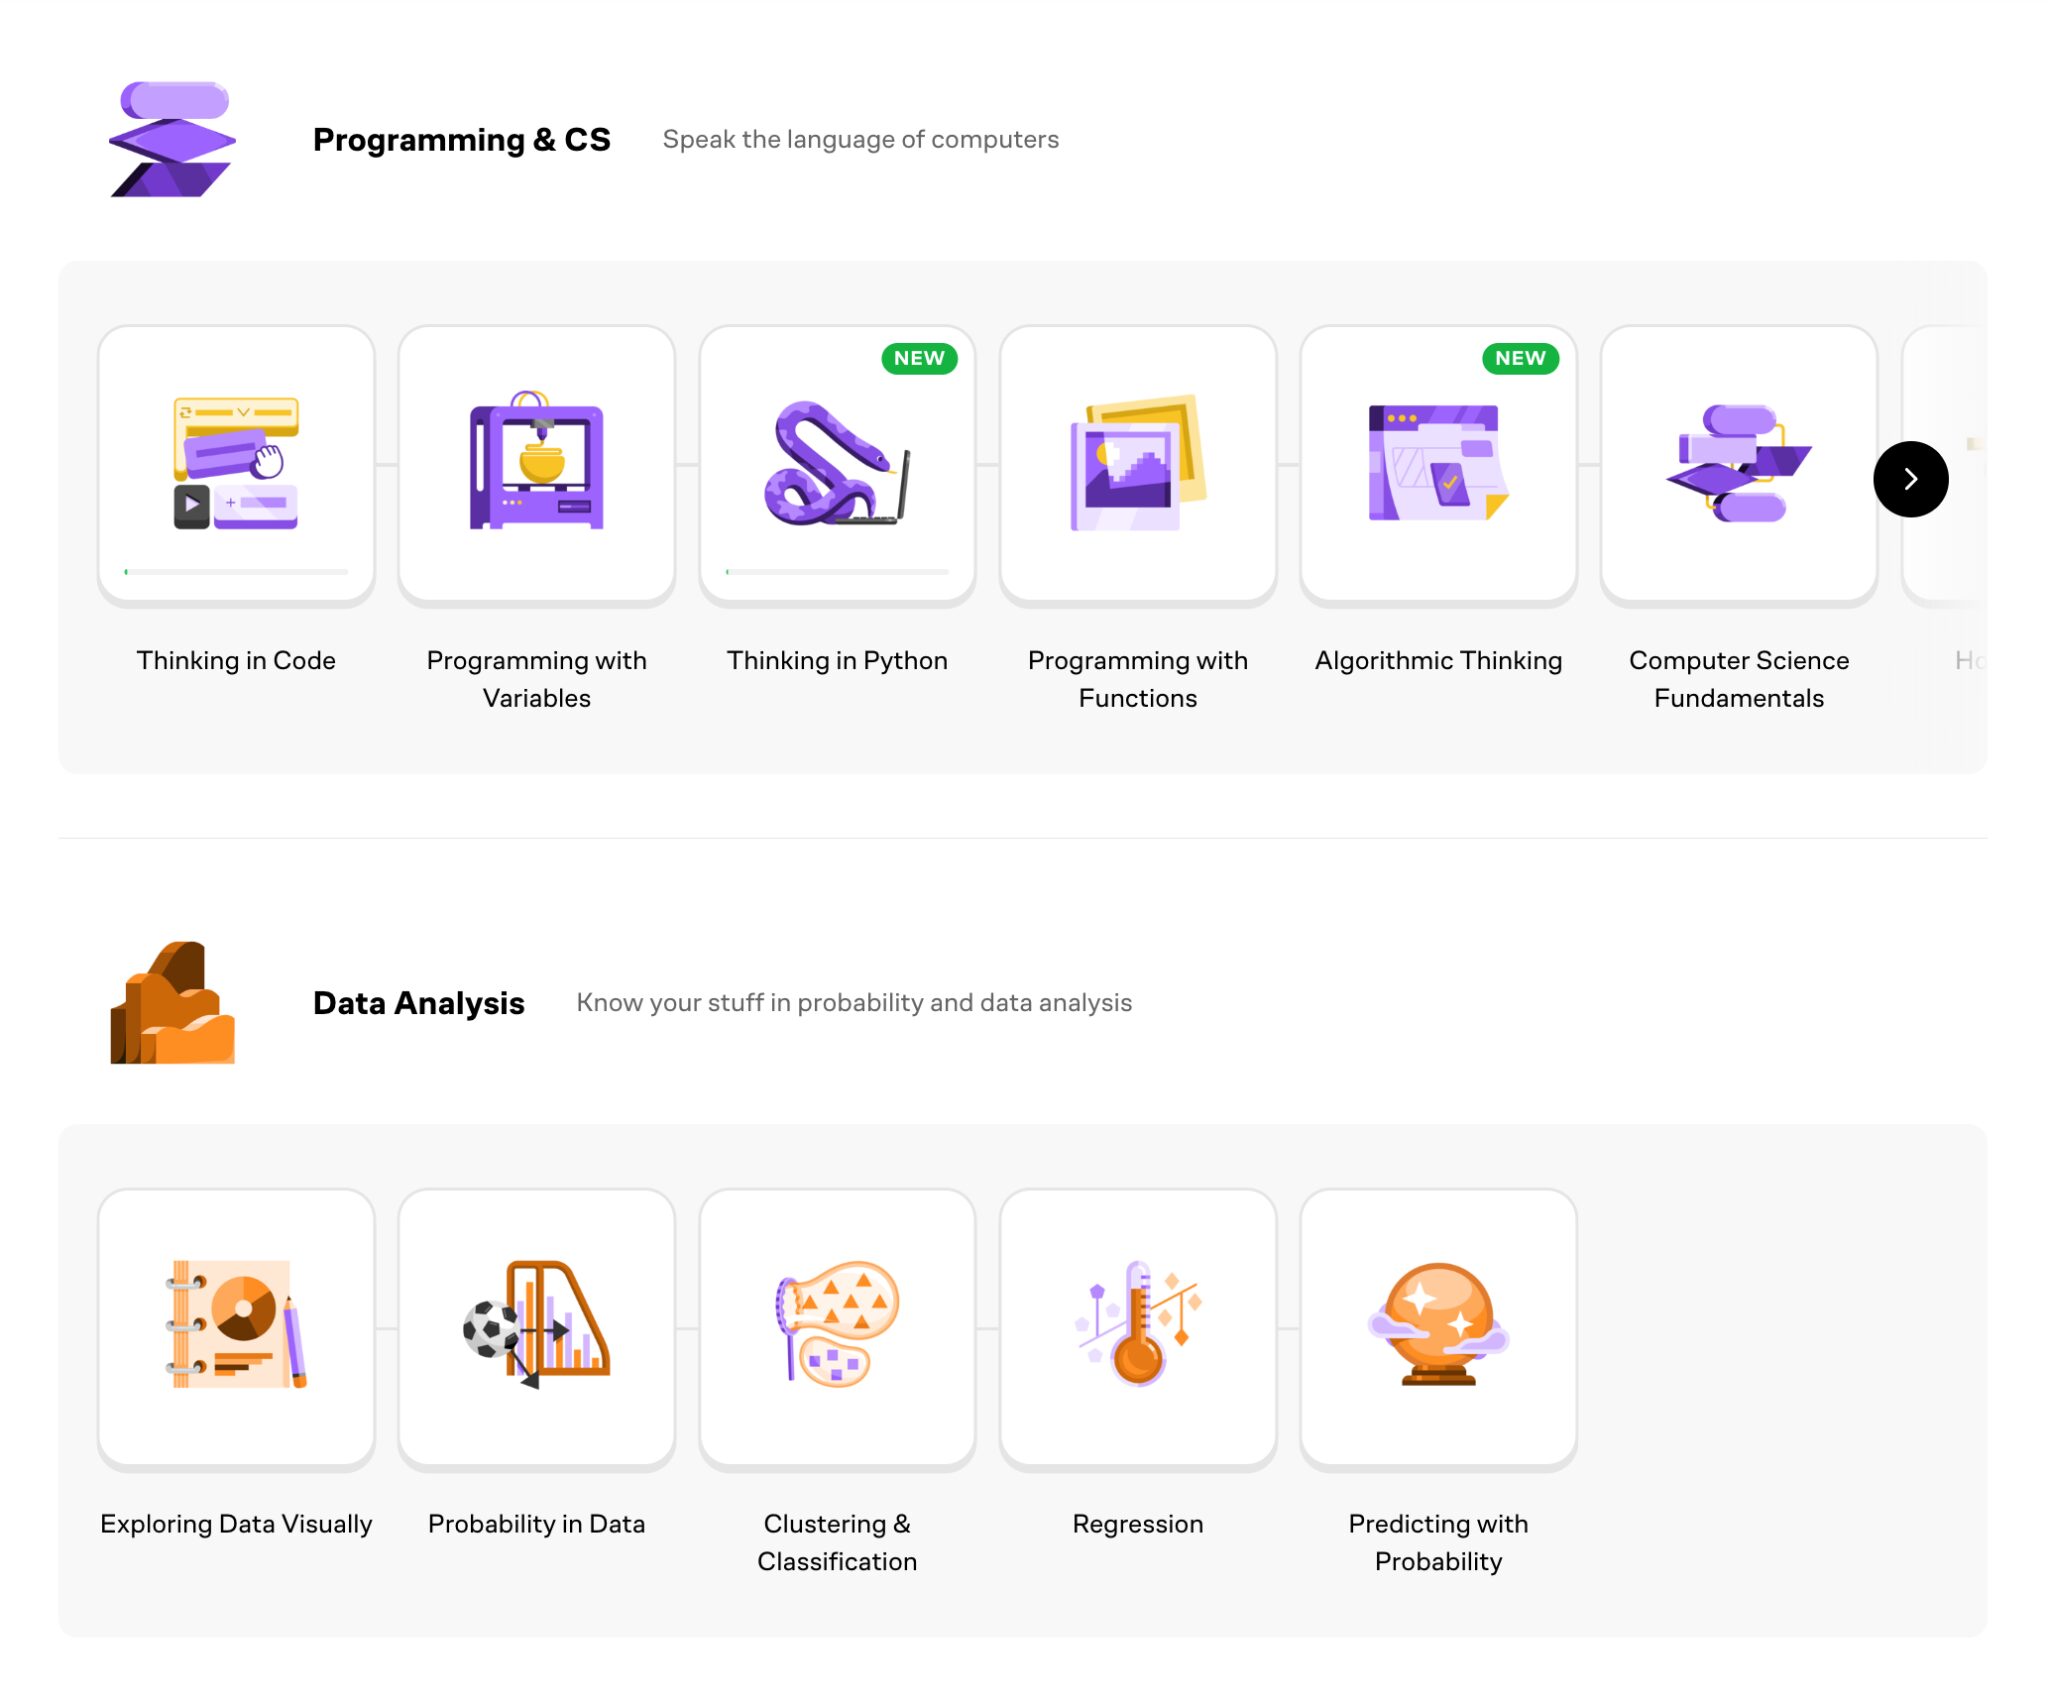This screenshot has height=1683, width=2048.
Task: Open Predicting with Probability crystal ball card
Action: coord(1438,1328)
